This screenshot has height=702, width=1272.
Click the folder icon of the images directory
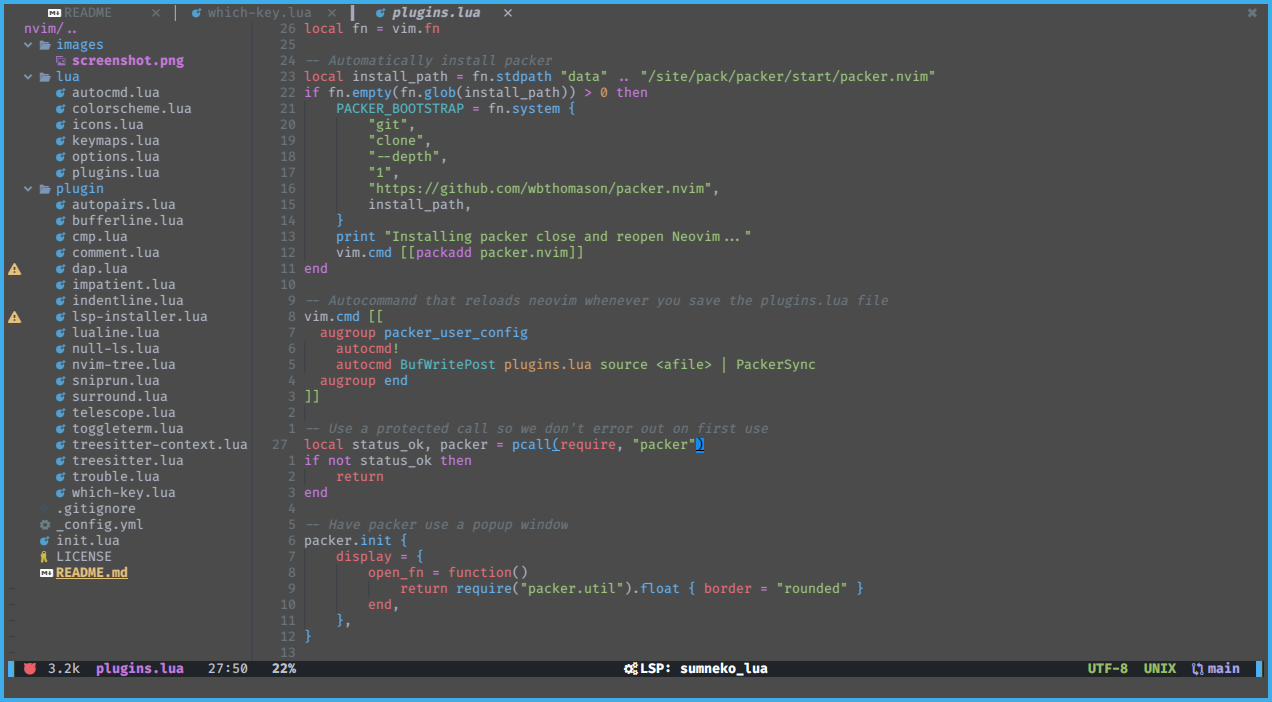point(45,45)
